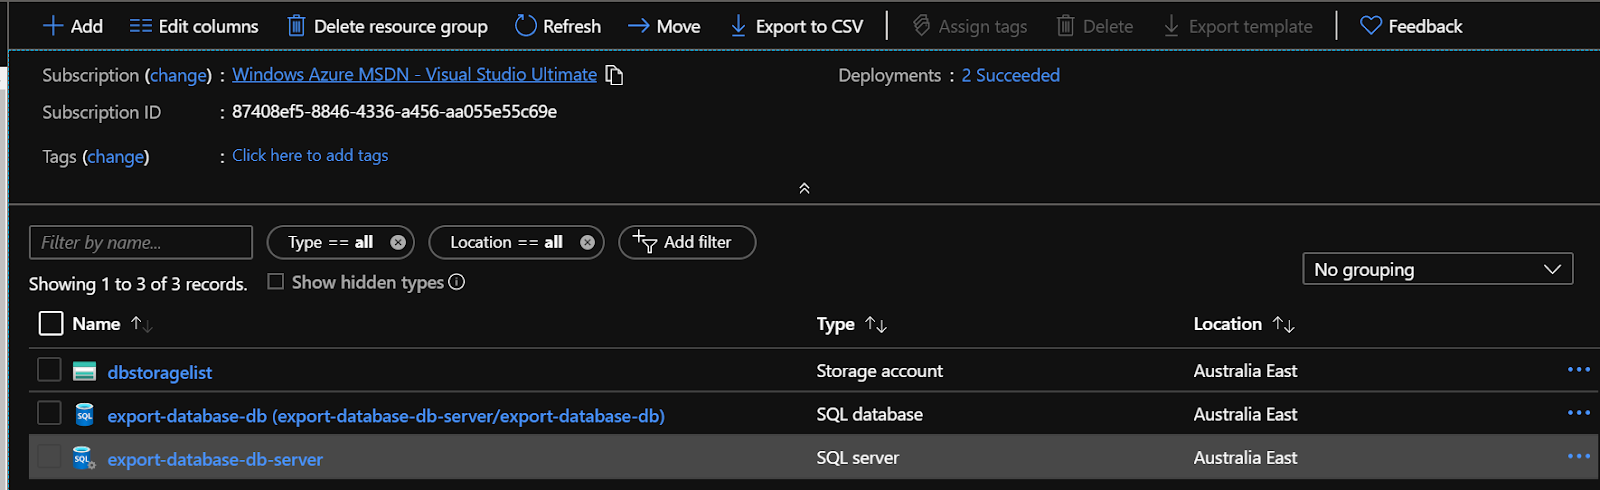Type in the Filter by name field

coord(140,242)
